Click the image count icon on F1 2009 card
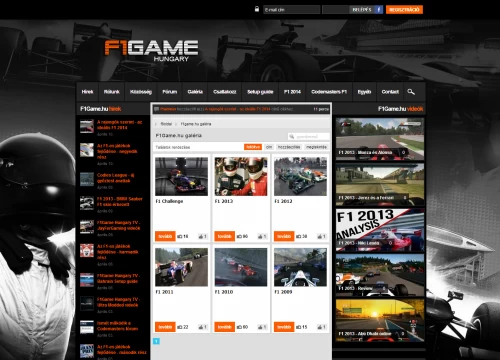500x360 pixels. point(298,327)
